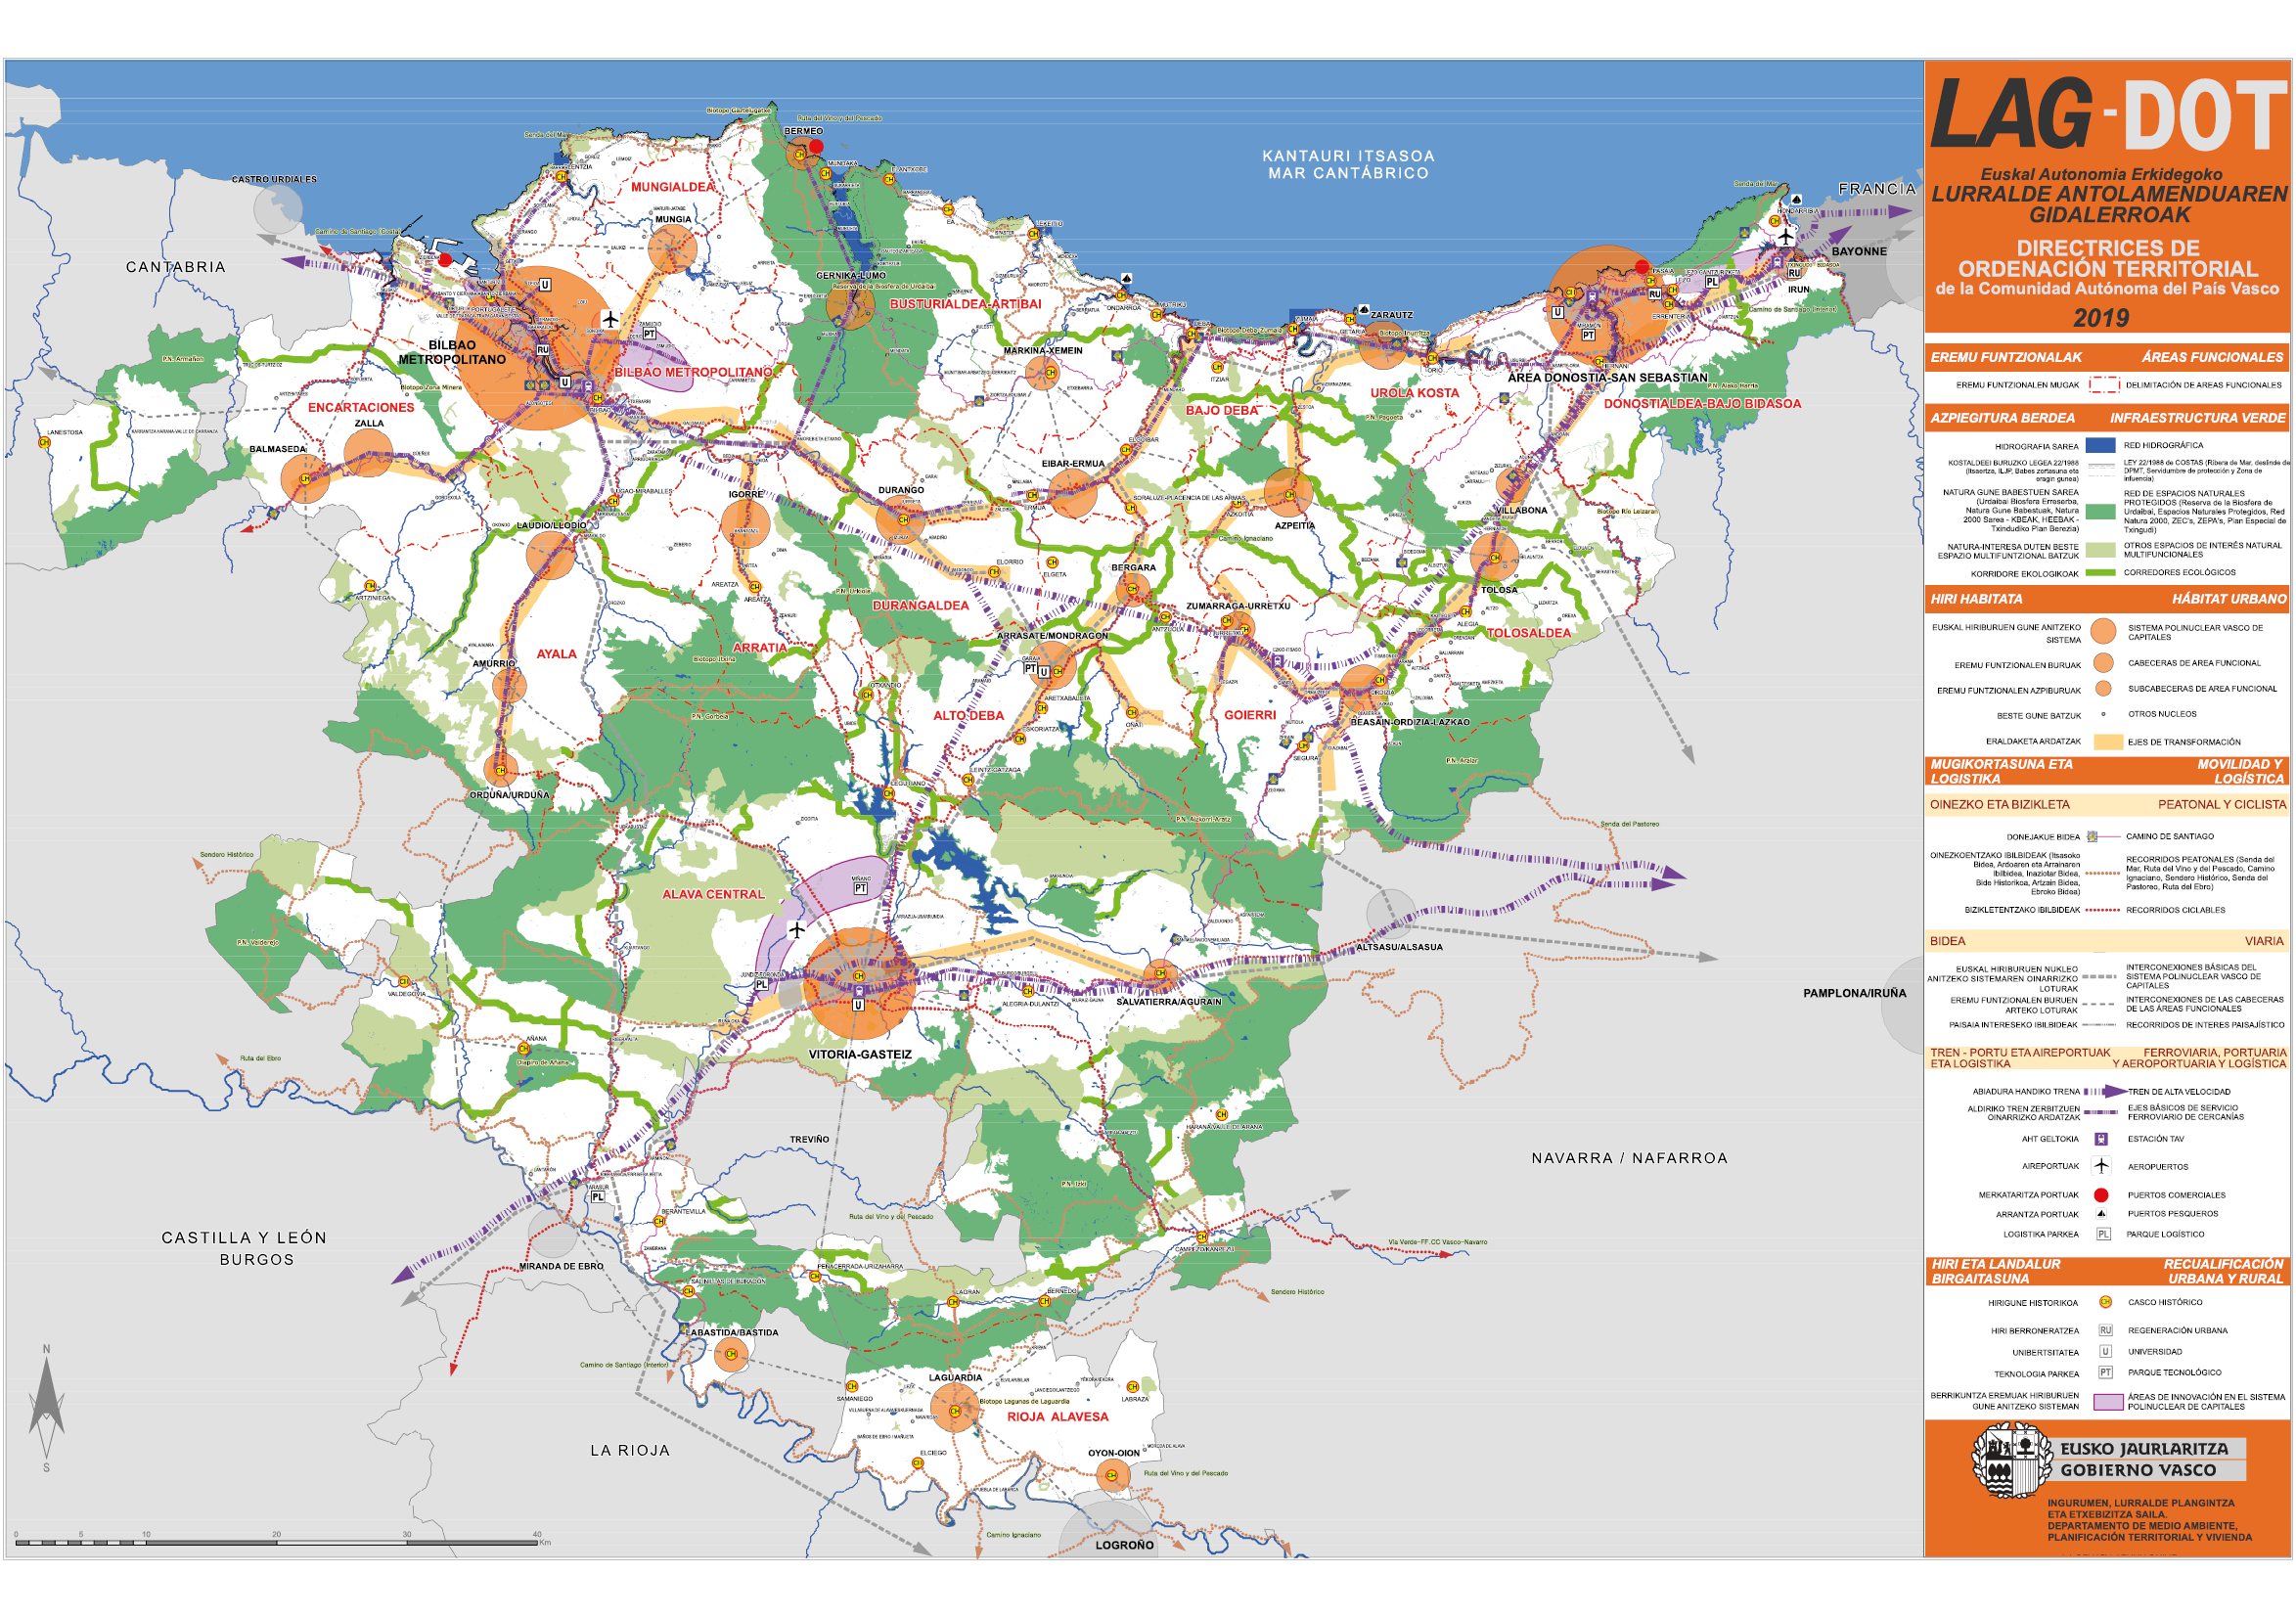Click the Casco Histórico CH legend symbol
This screenshot has width=2296, height=1618.
(2104, 1302)
